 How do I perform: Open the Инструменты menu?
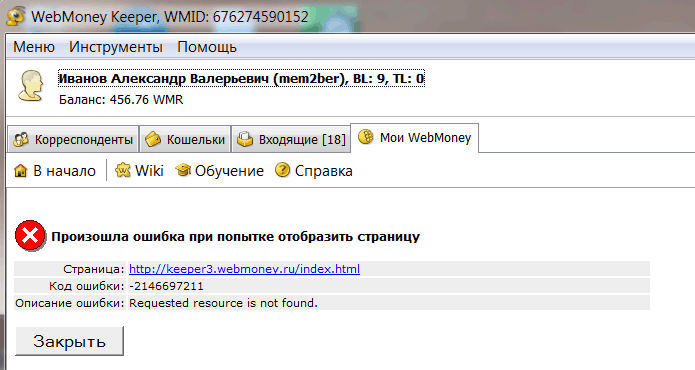pyautogui.click(x=116, y=47)
